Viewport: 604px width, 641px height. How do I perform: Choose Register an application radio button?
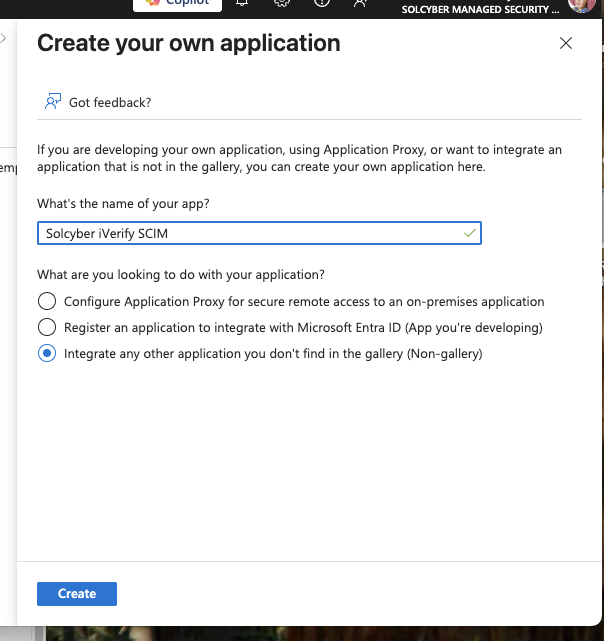coord(46,327)
